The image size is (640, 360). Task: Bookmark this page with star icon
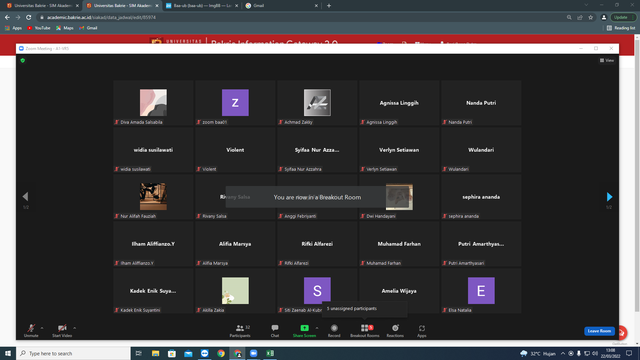[591, 18]
